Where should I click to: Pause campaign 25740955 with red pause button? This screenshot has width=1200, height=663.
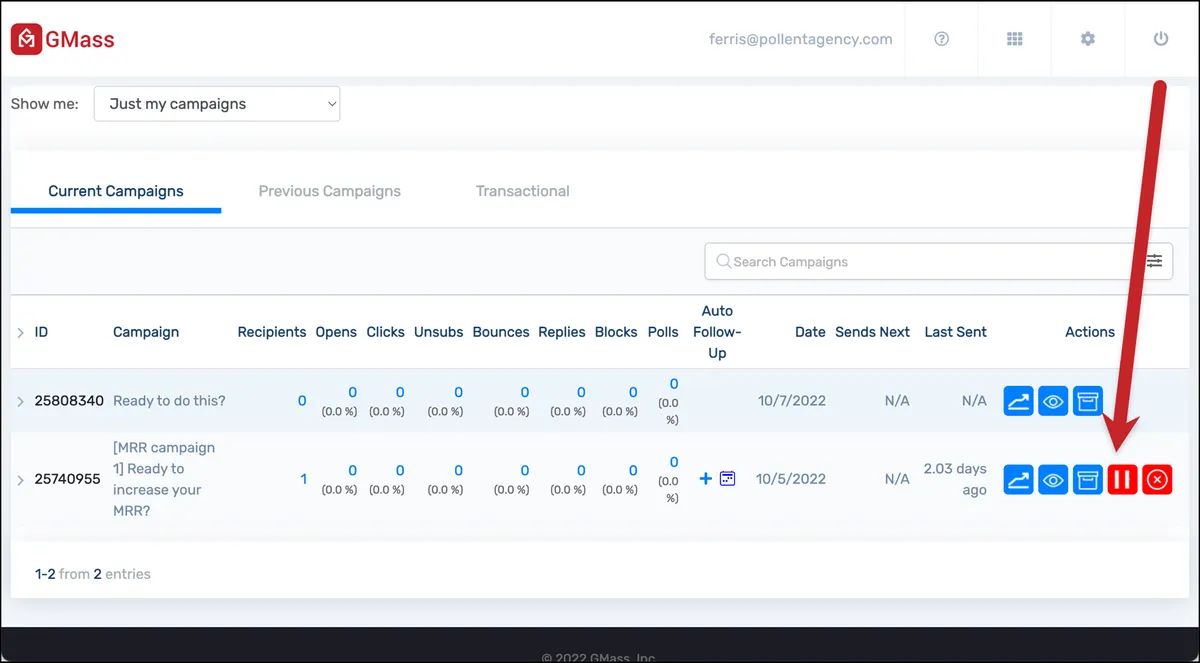click(x=1122, y=480)
